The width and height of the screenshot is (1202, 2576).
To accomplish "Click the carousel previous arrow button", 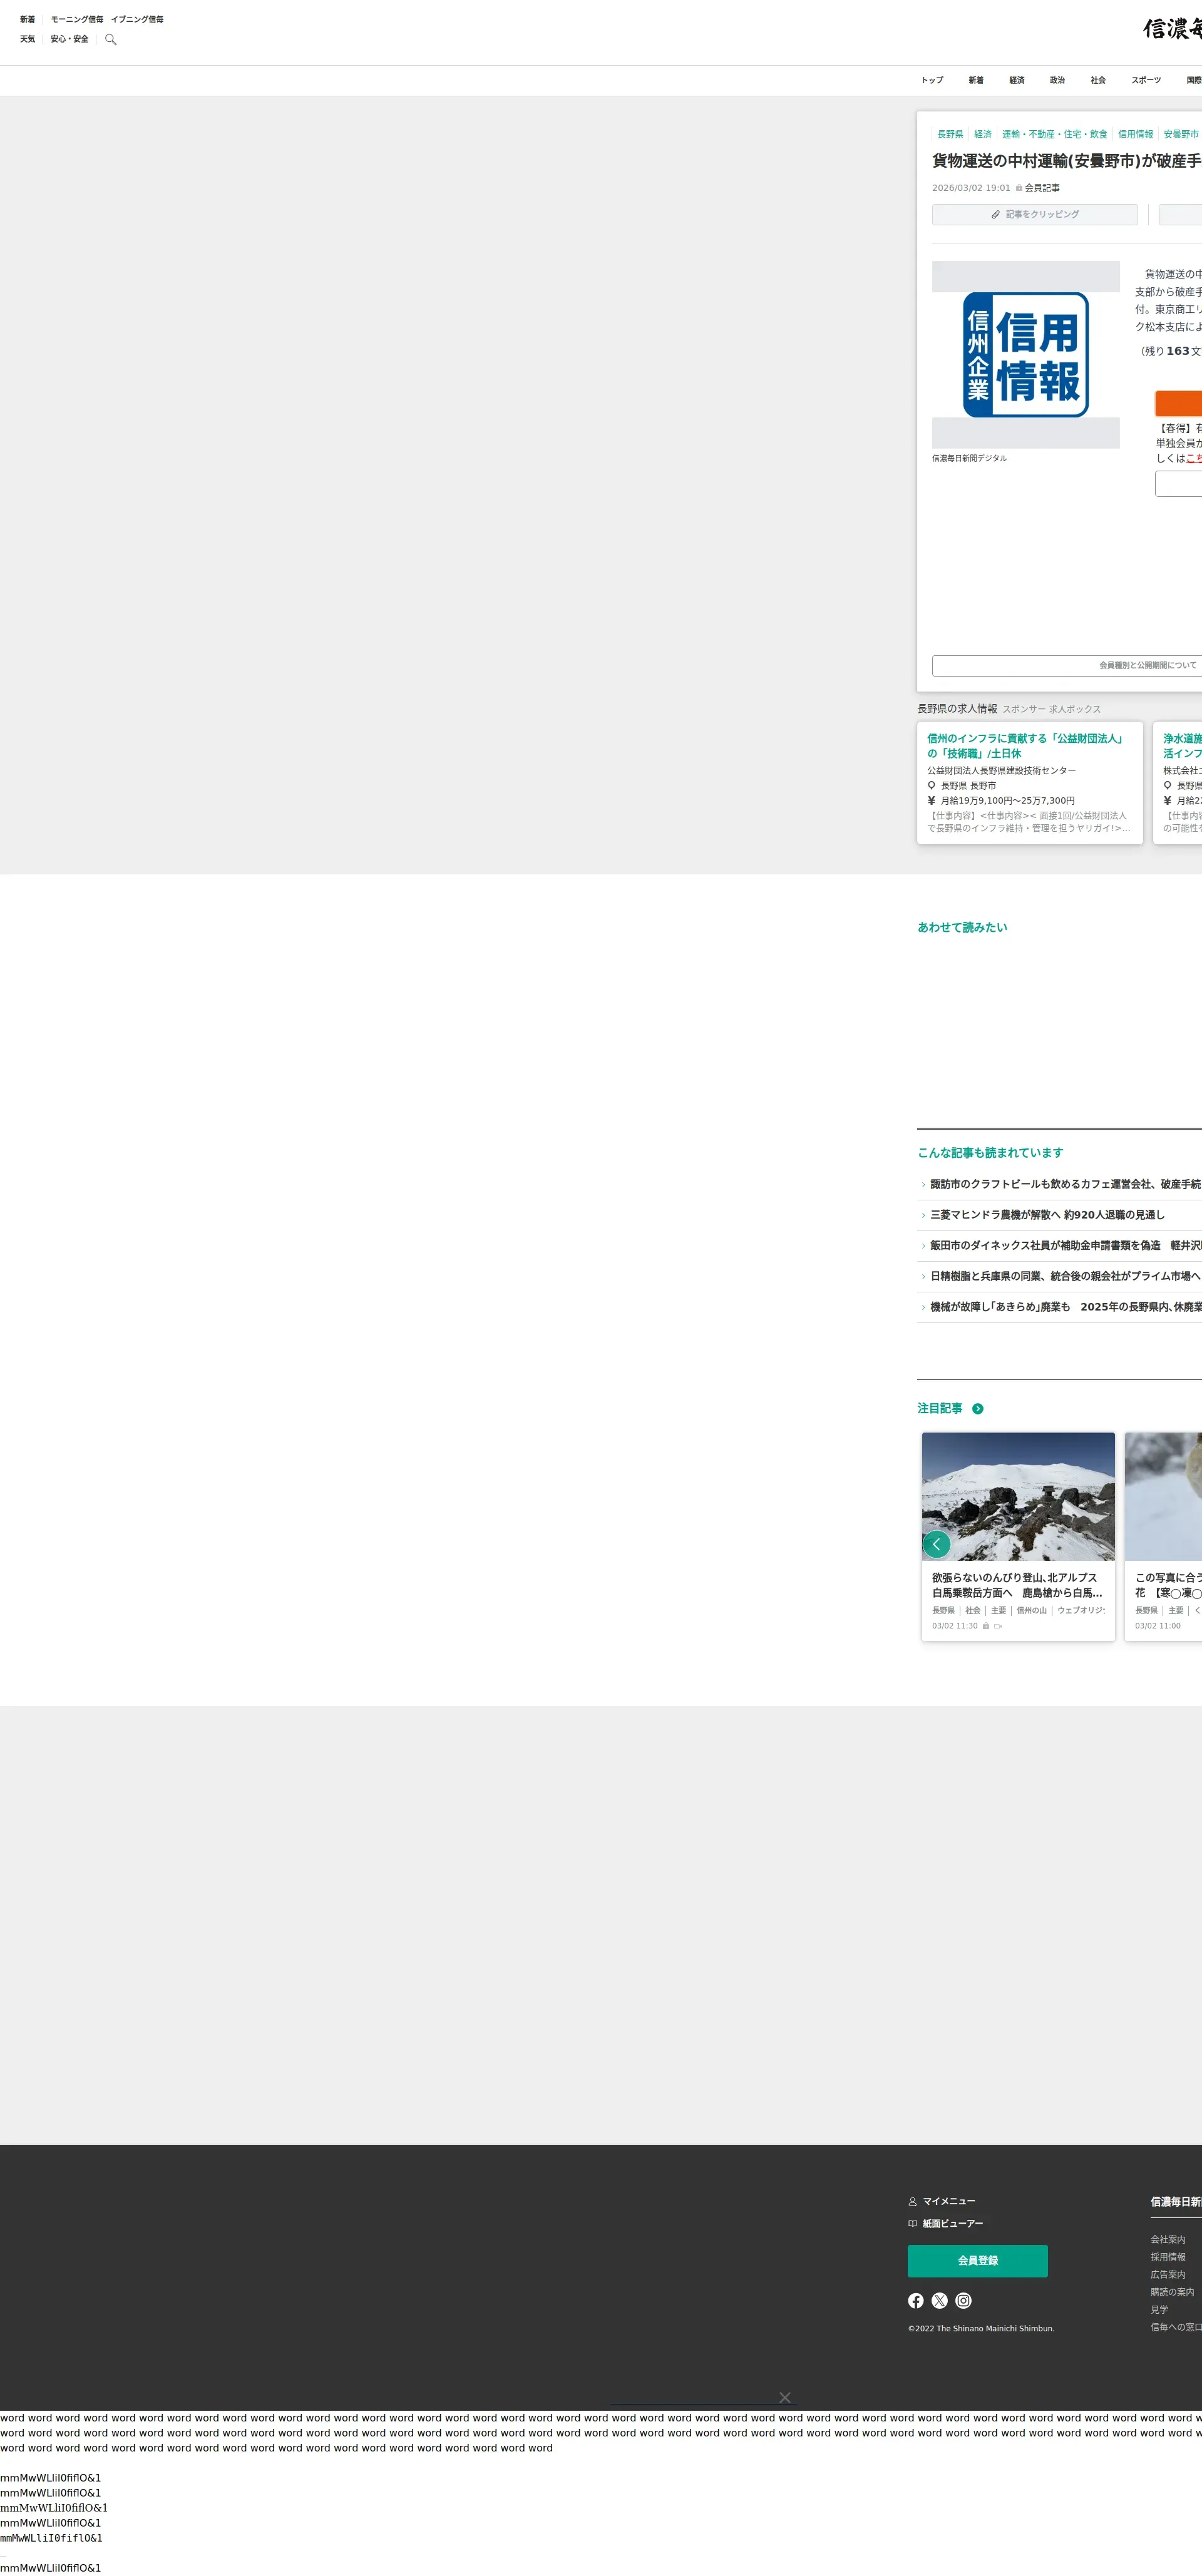I will point(936,1543).
